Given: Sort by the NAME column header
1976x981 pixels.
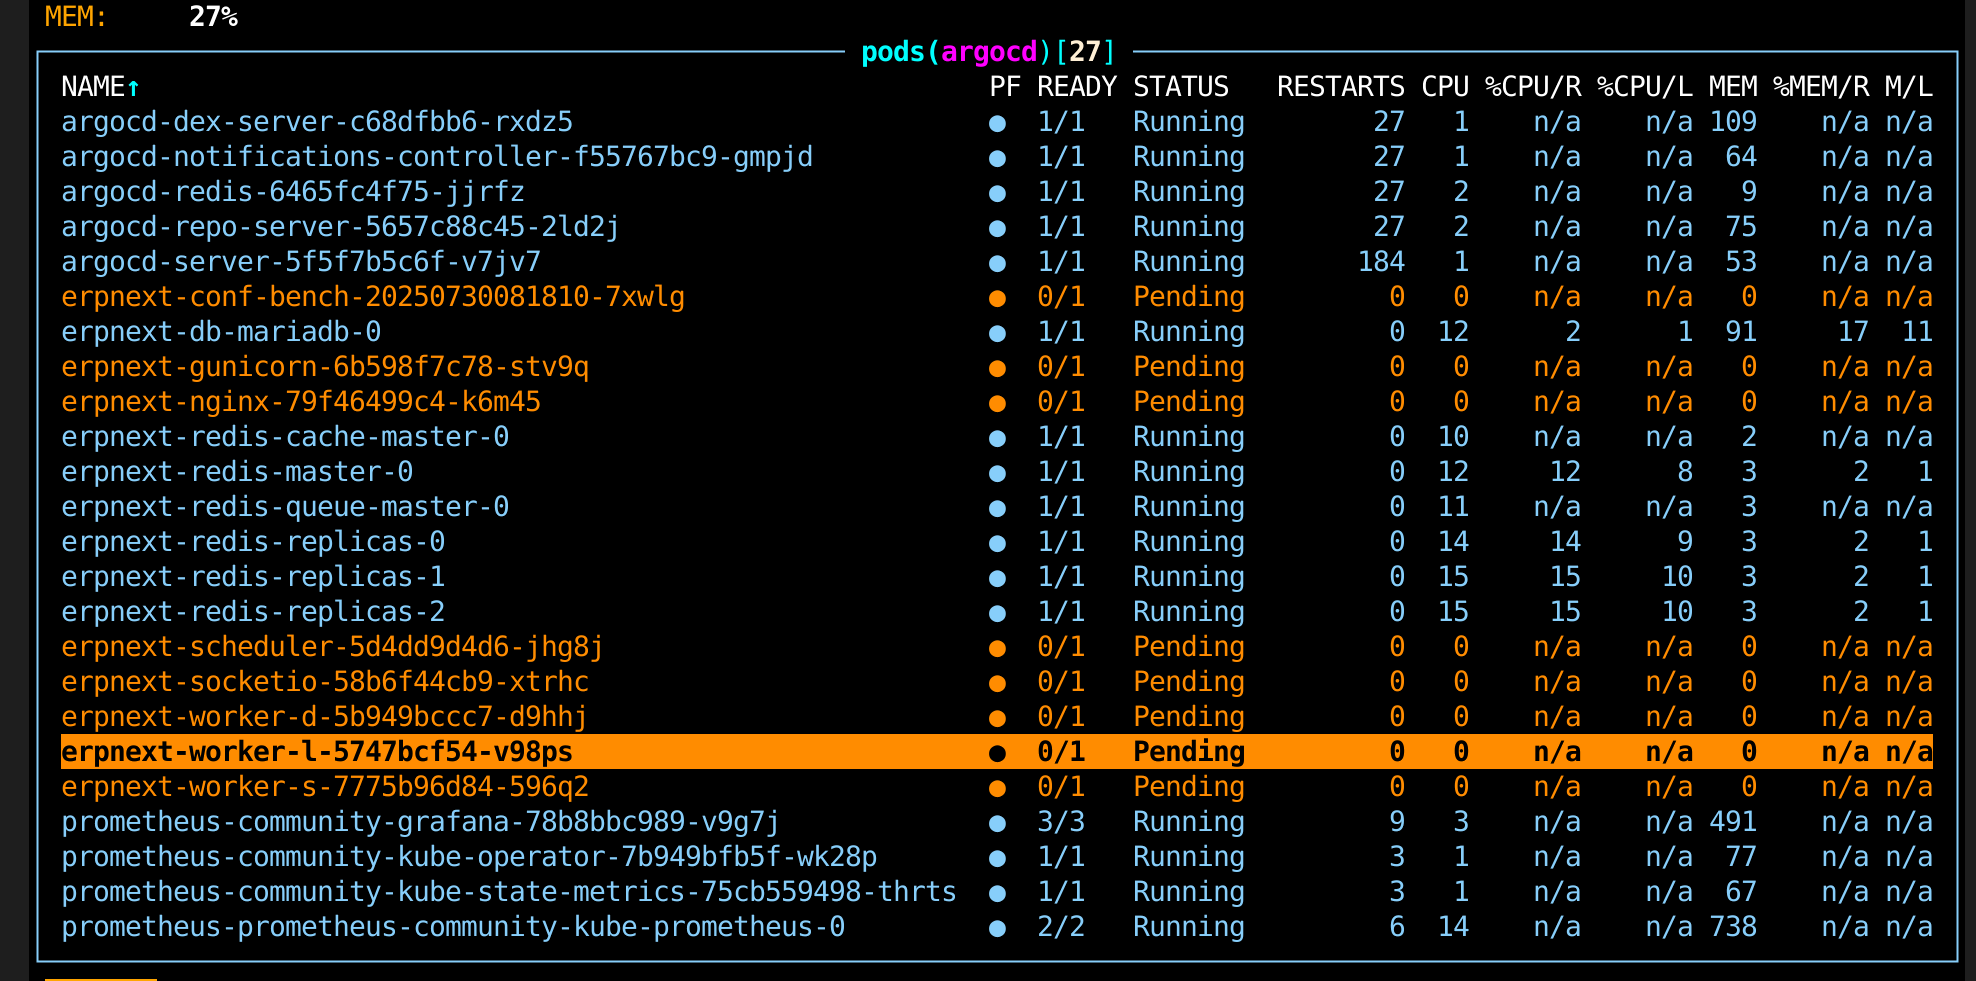Looking at the screenshot, I should 100,87.
